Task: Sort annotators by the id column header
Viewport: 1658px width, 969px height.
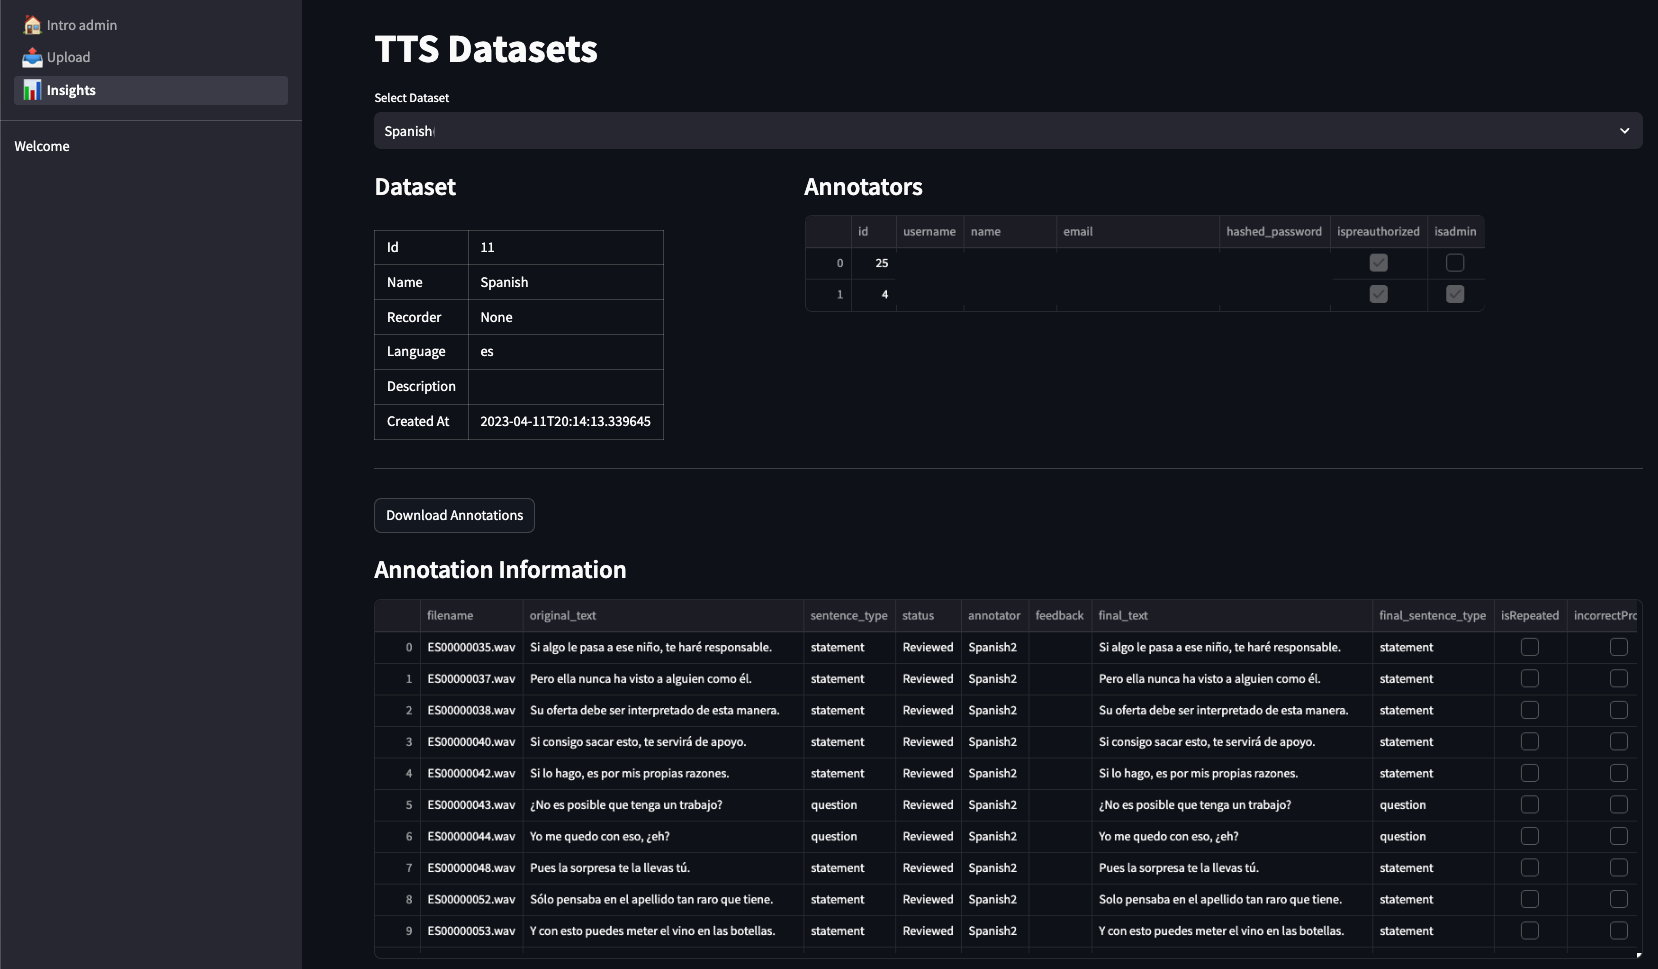Action: [x=873, y=231]
